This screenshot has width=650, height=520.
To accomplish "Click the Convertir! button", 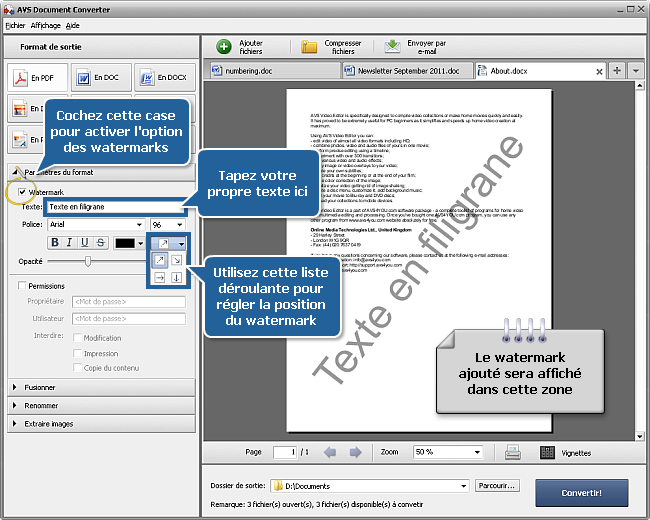I will point(582,493).
